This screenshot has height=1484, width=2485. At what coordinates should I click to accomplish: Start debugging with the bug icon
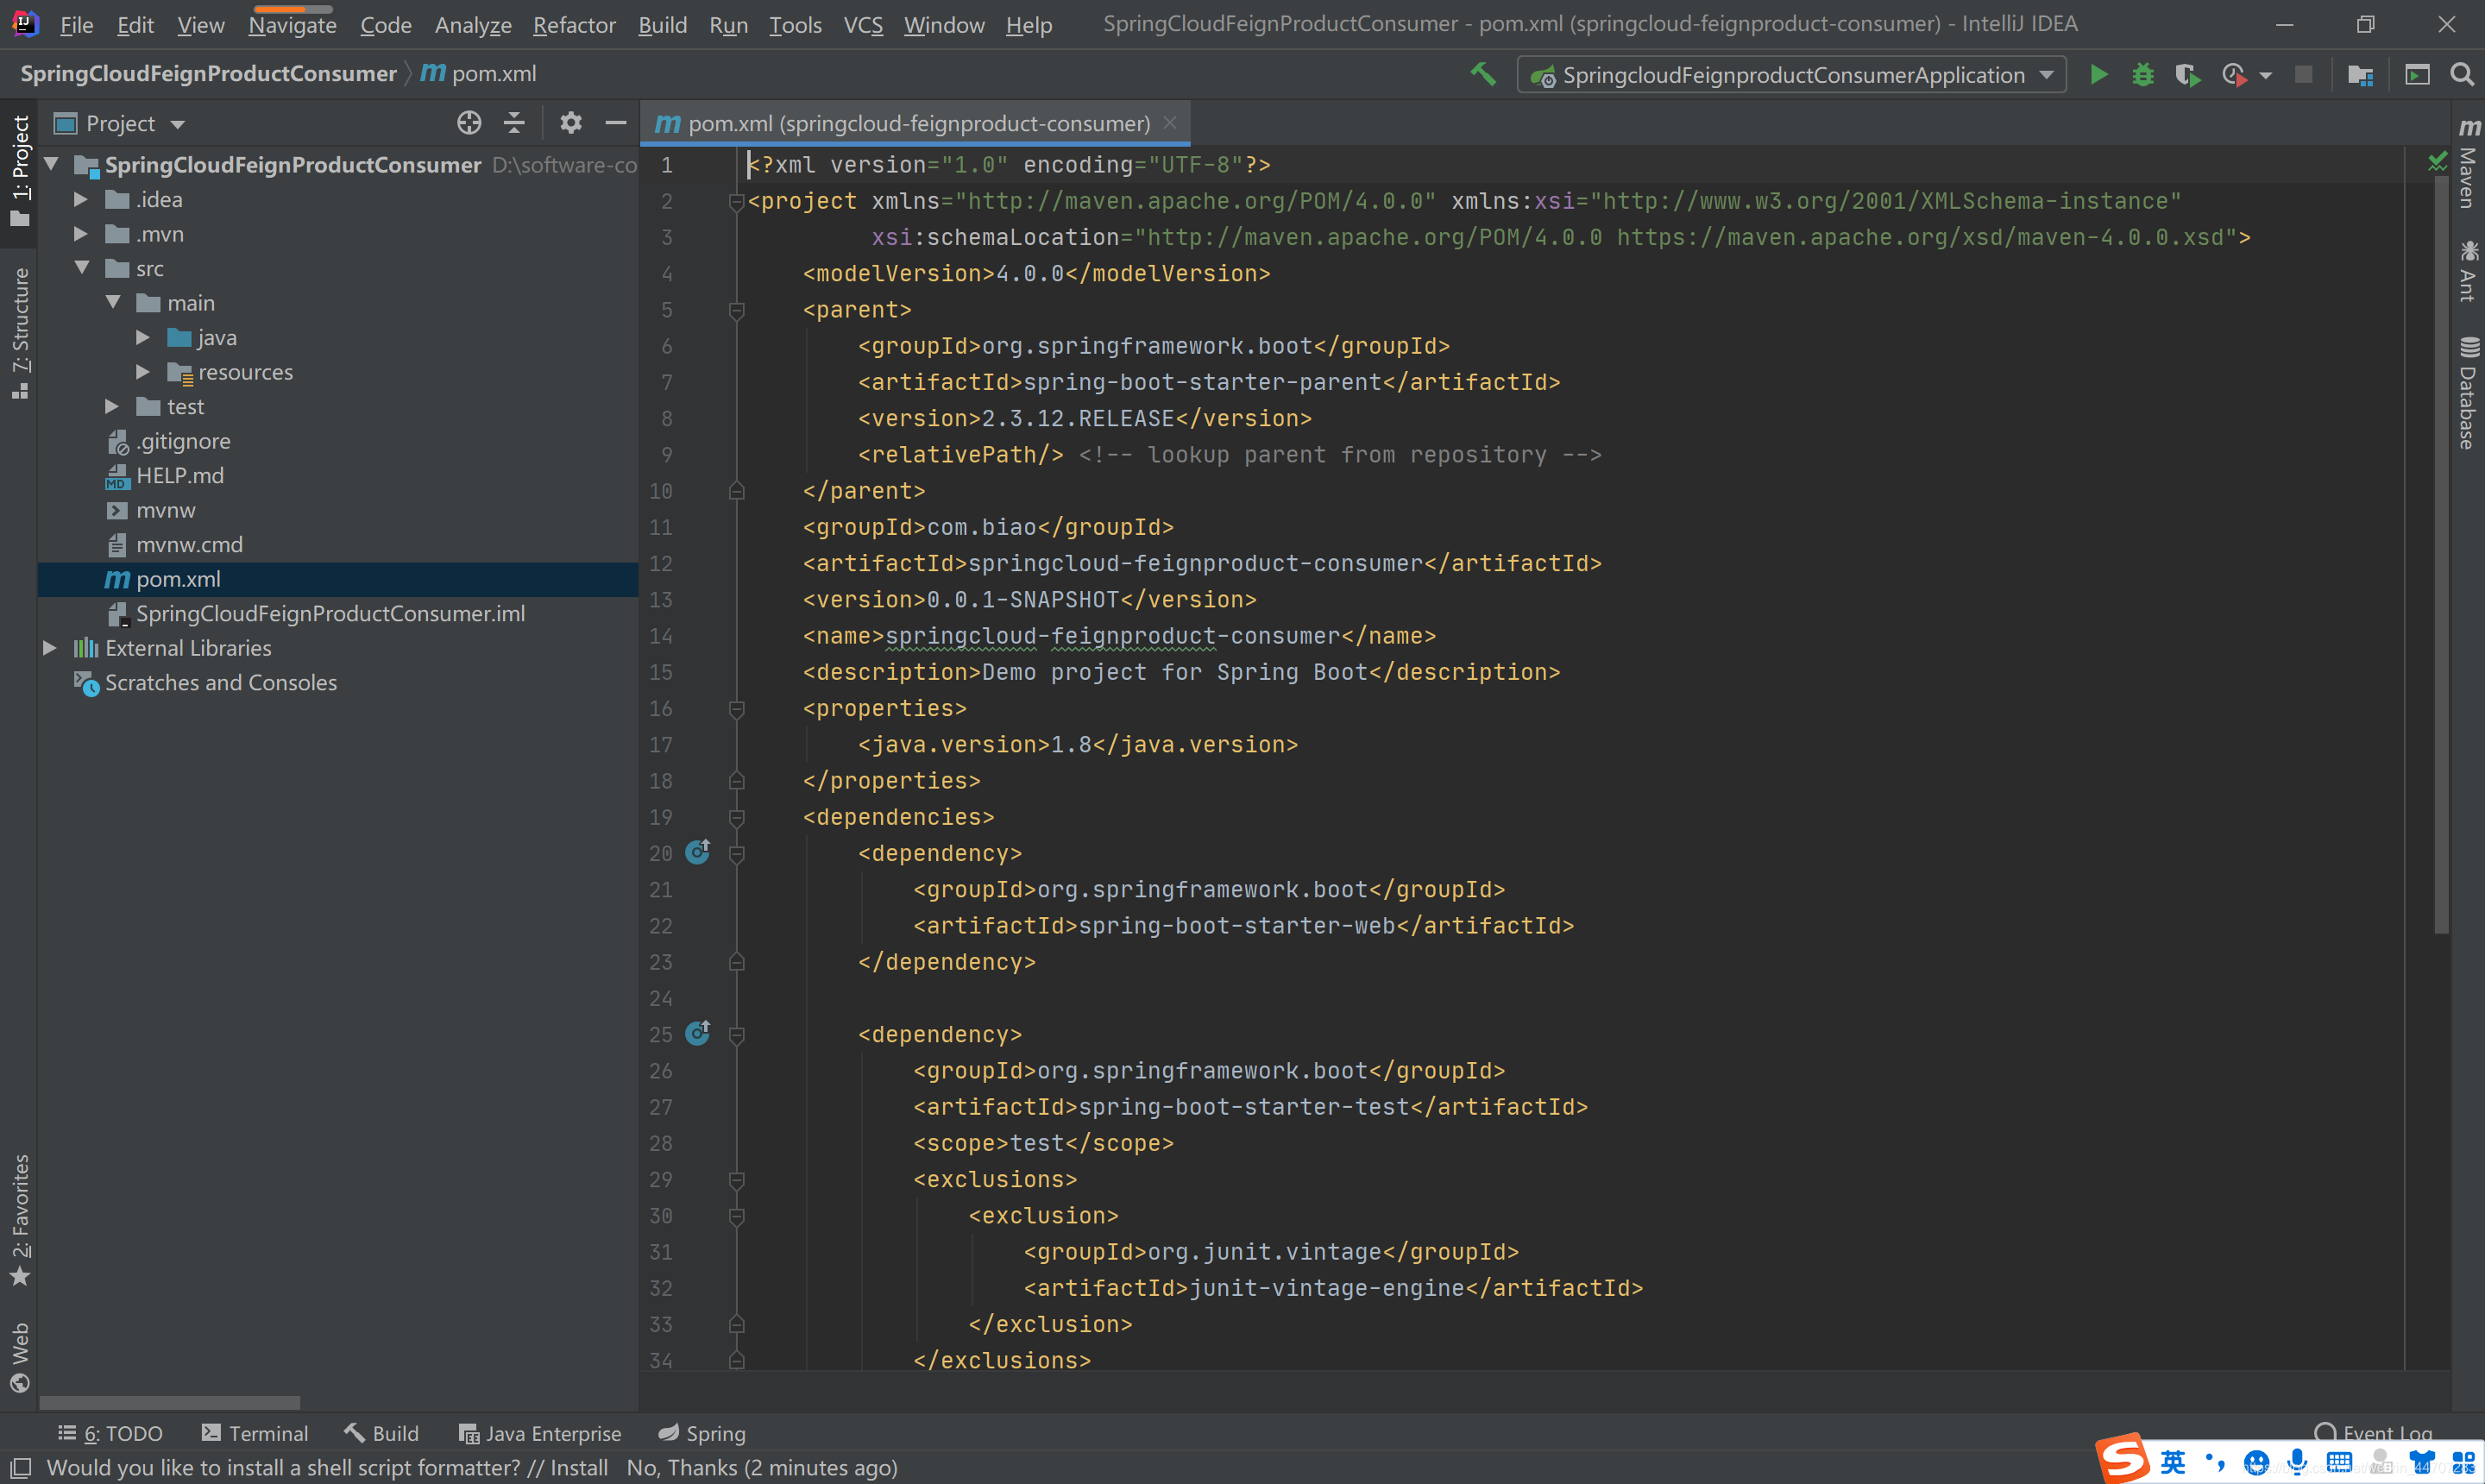coord(2142,75)
